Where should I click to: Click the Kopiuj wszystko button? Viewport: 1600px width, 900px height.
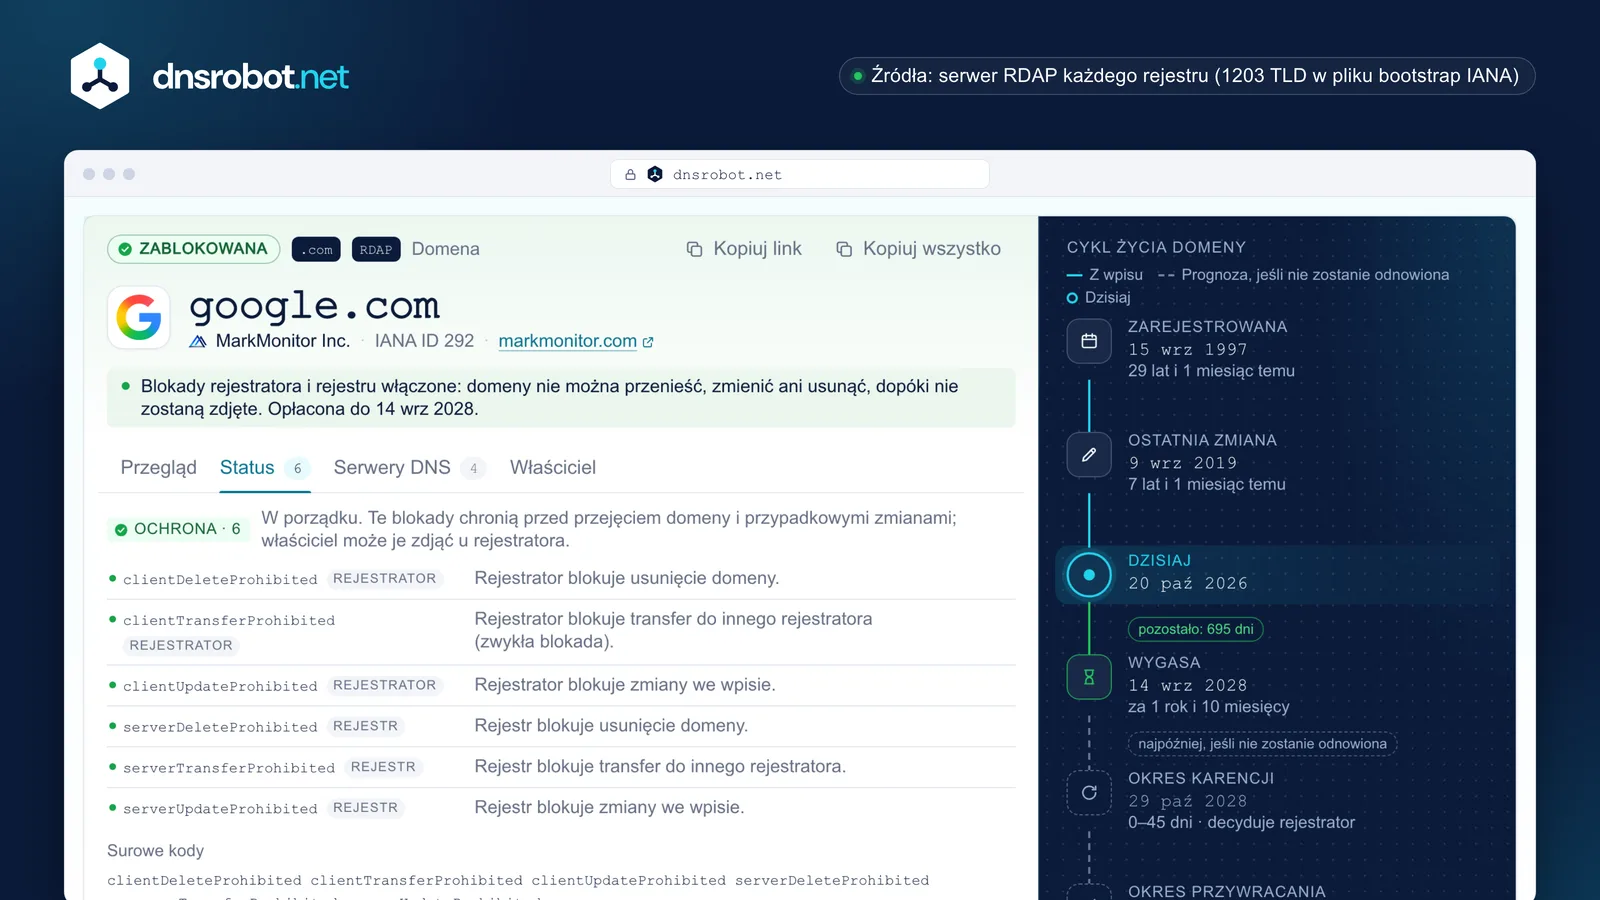(x=918, y=249)
